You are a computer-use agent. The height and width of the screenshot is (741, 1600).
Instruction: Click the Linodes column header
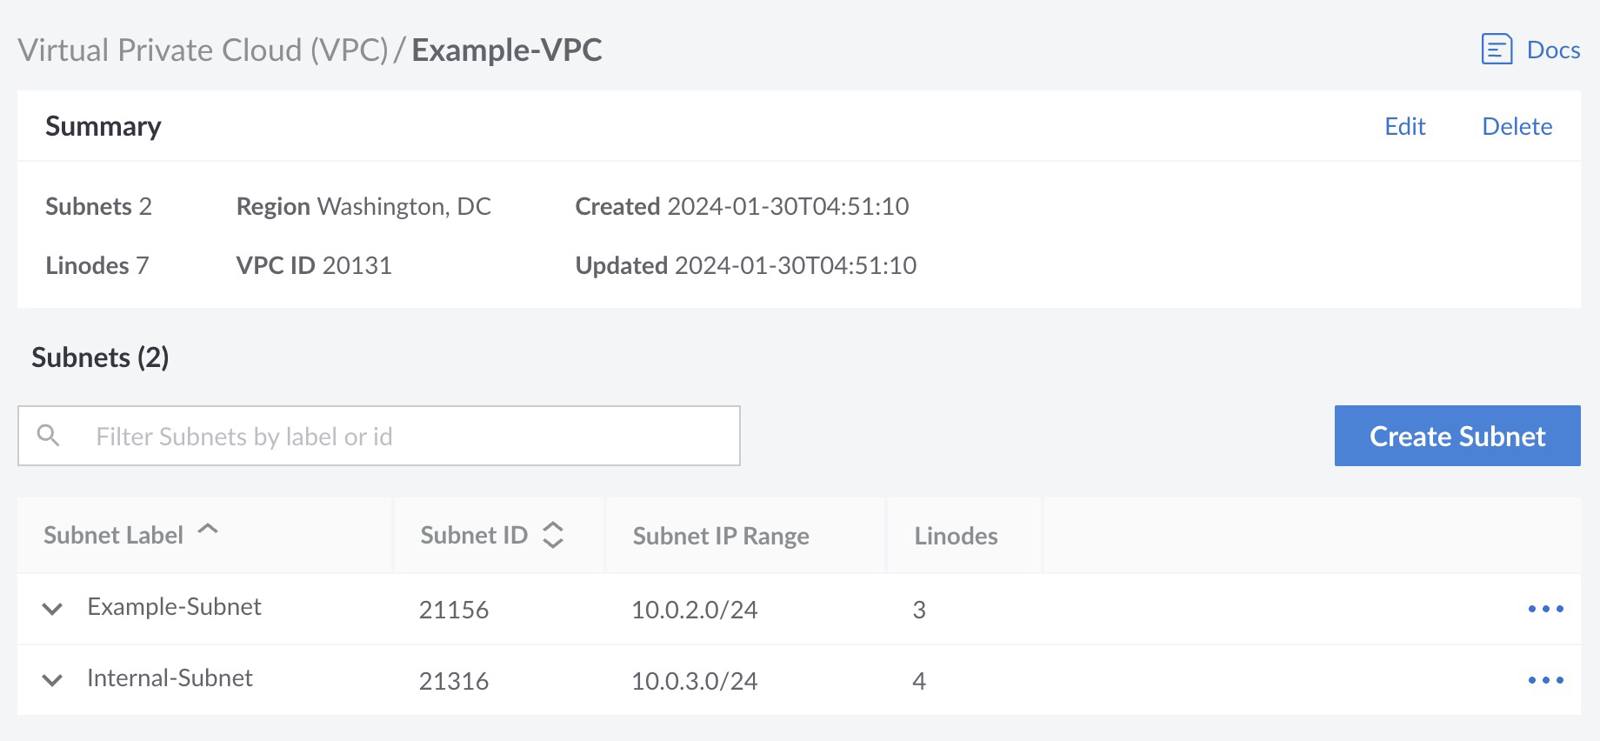click(955, 535)
